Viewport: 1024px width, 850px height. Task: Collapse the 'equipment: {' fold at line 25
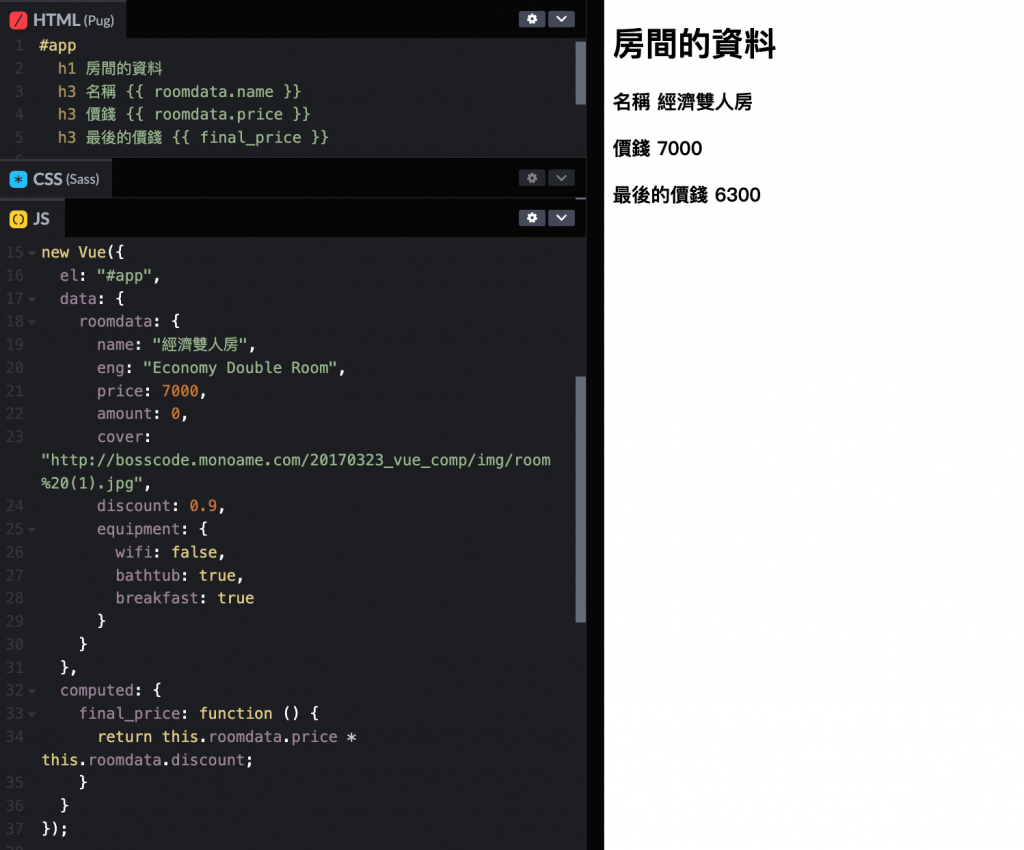(31, 530)
